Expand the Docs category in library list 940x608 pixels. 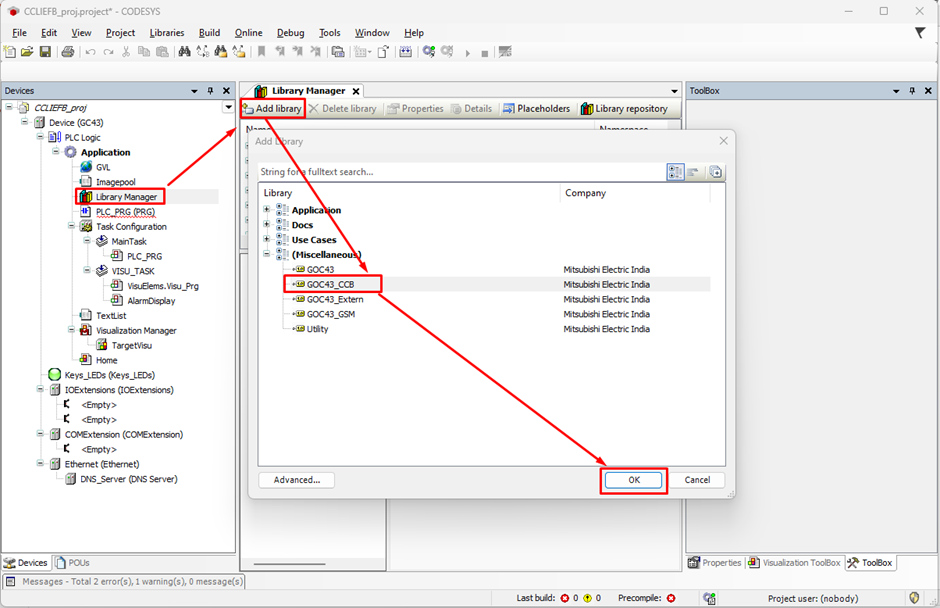(267, 224)
